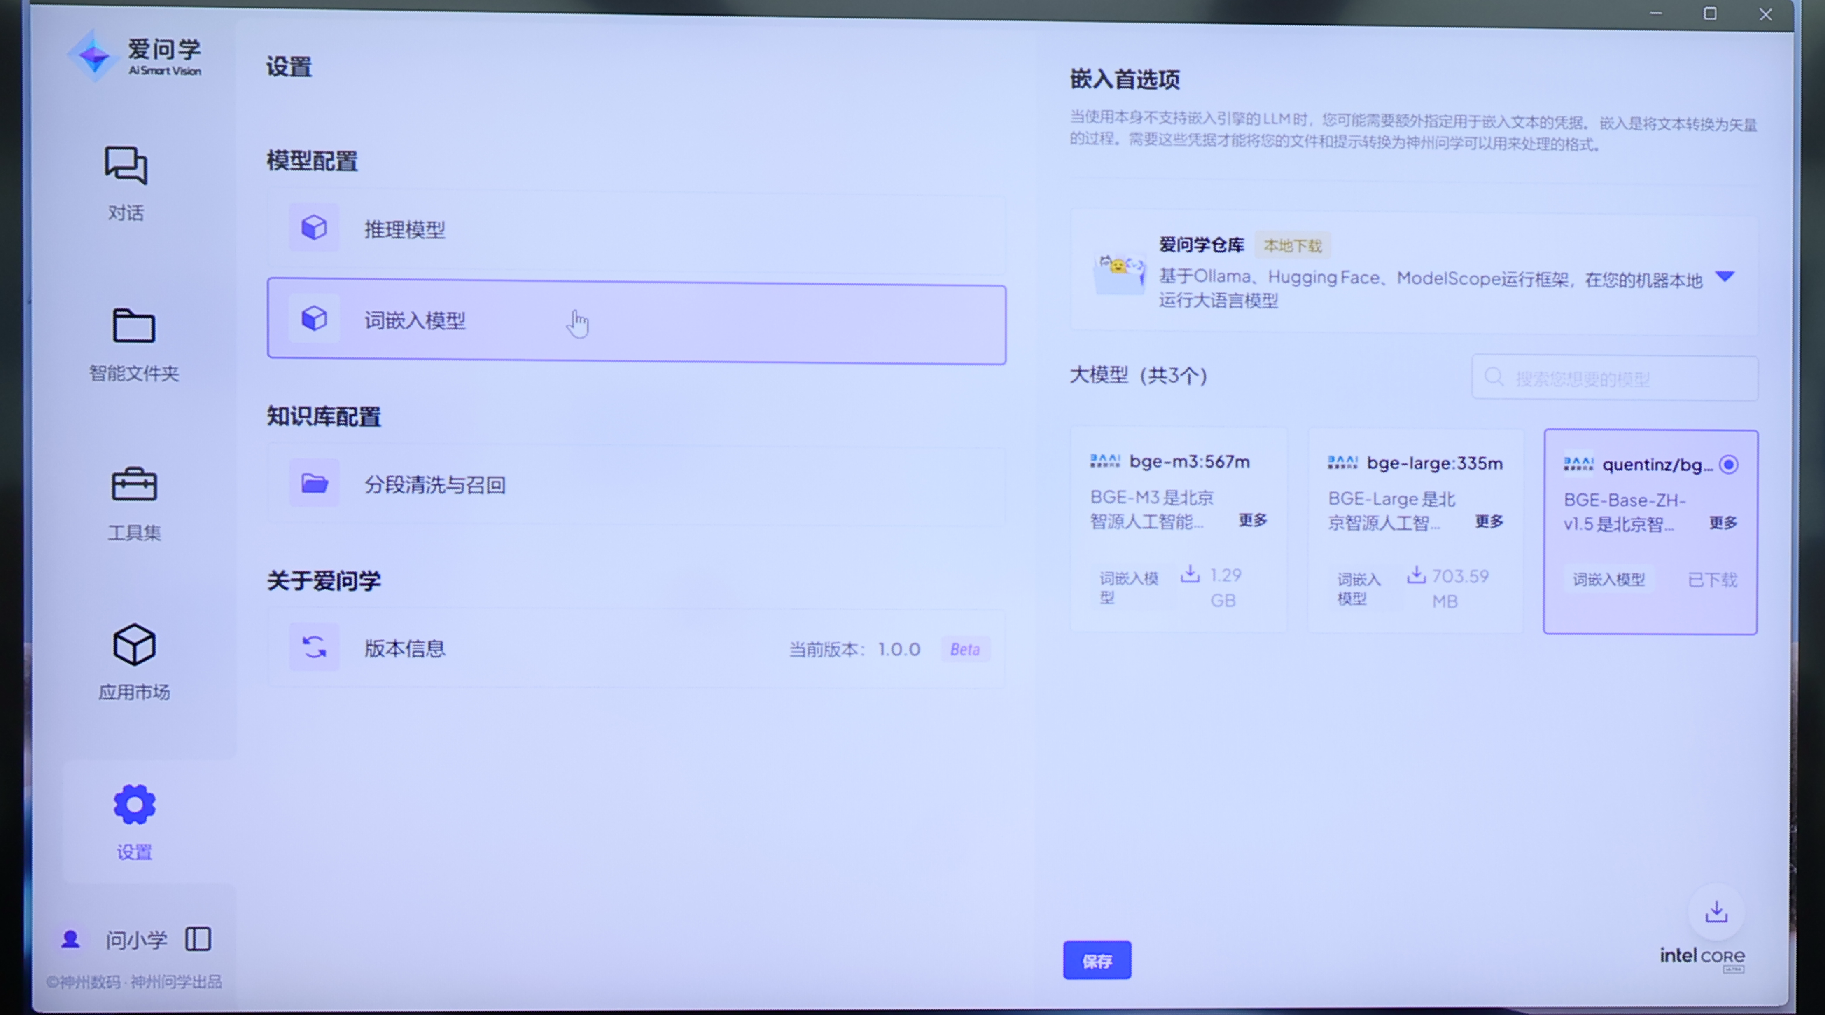Expand the 爱问学仓库 dropdown arrow

pyautogui.click(x=1725, y=277)
